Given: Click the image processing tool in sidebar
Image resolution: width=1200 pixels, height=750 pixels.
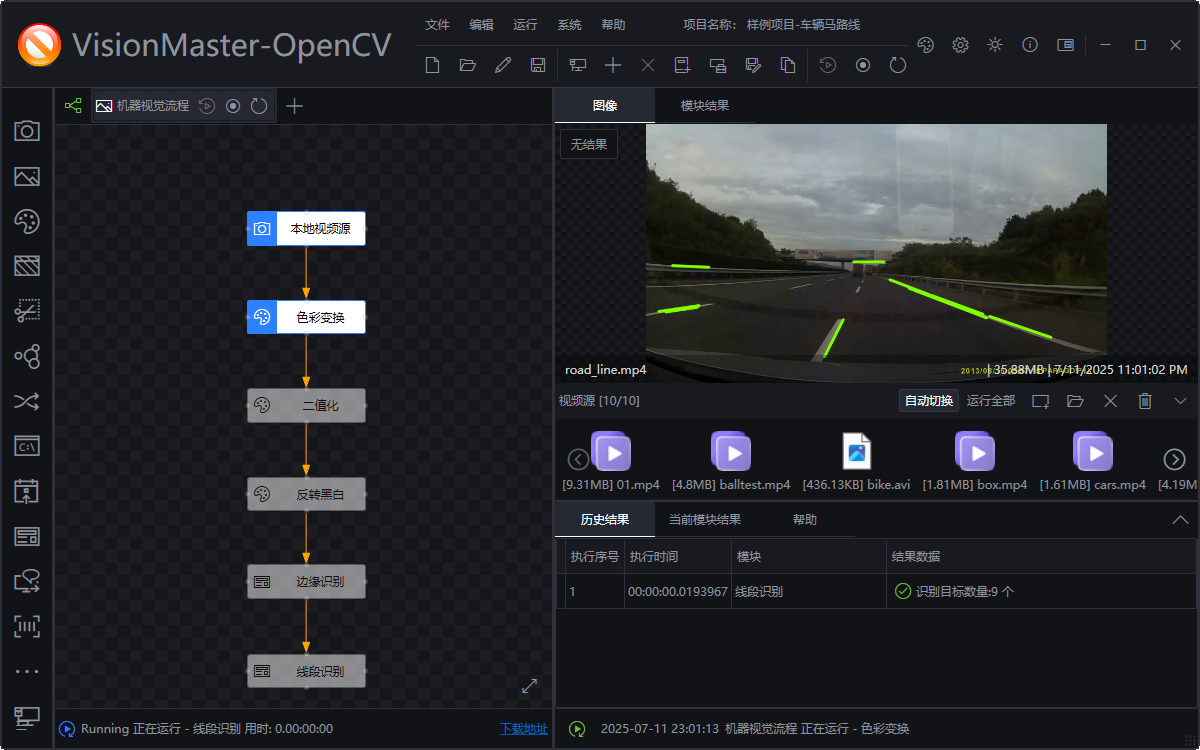Looking at the screenshot, I should tap(27, 176).
